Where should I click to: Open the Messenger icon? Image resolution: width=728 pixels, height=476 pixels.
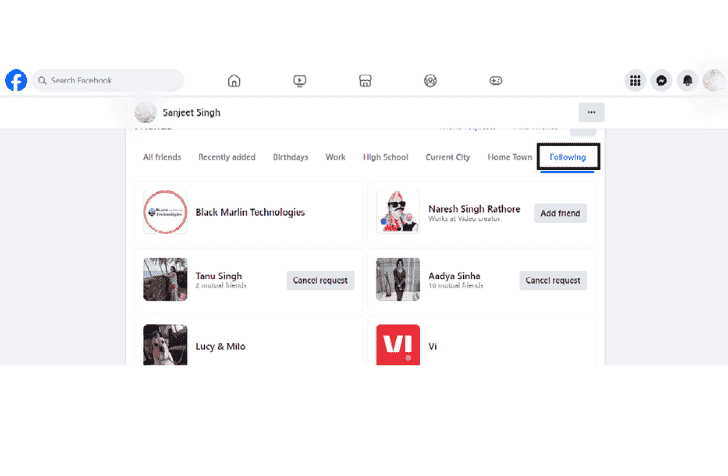point(661,81)
